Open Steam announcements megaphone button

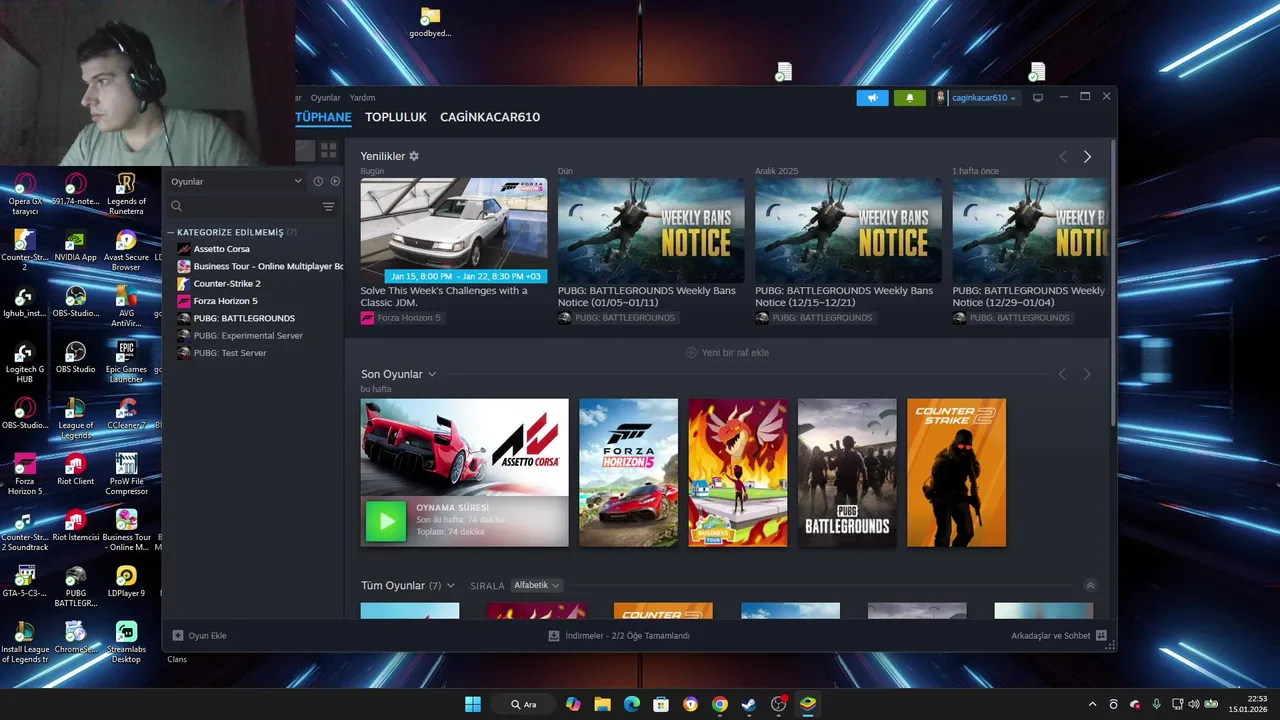point(872,98)
